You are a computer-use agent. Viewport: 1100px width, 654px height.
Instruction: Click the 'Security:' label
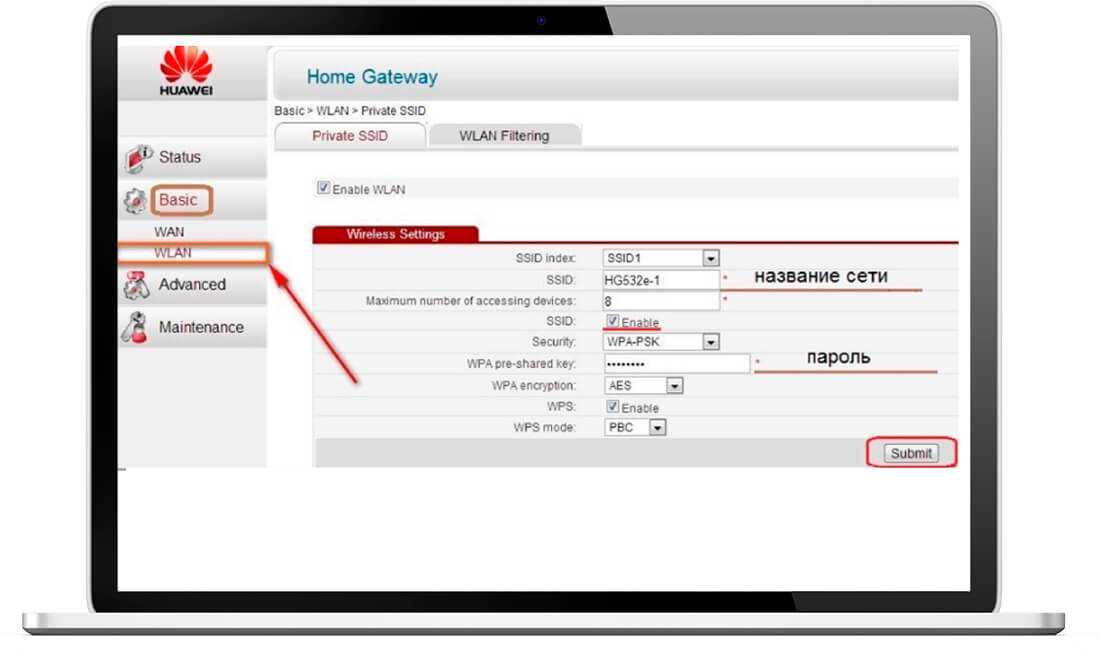(554, 342)
